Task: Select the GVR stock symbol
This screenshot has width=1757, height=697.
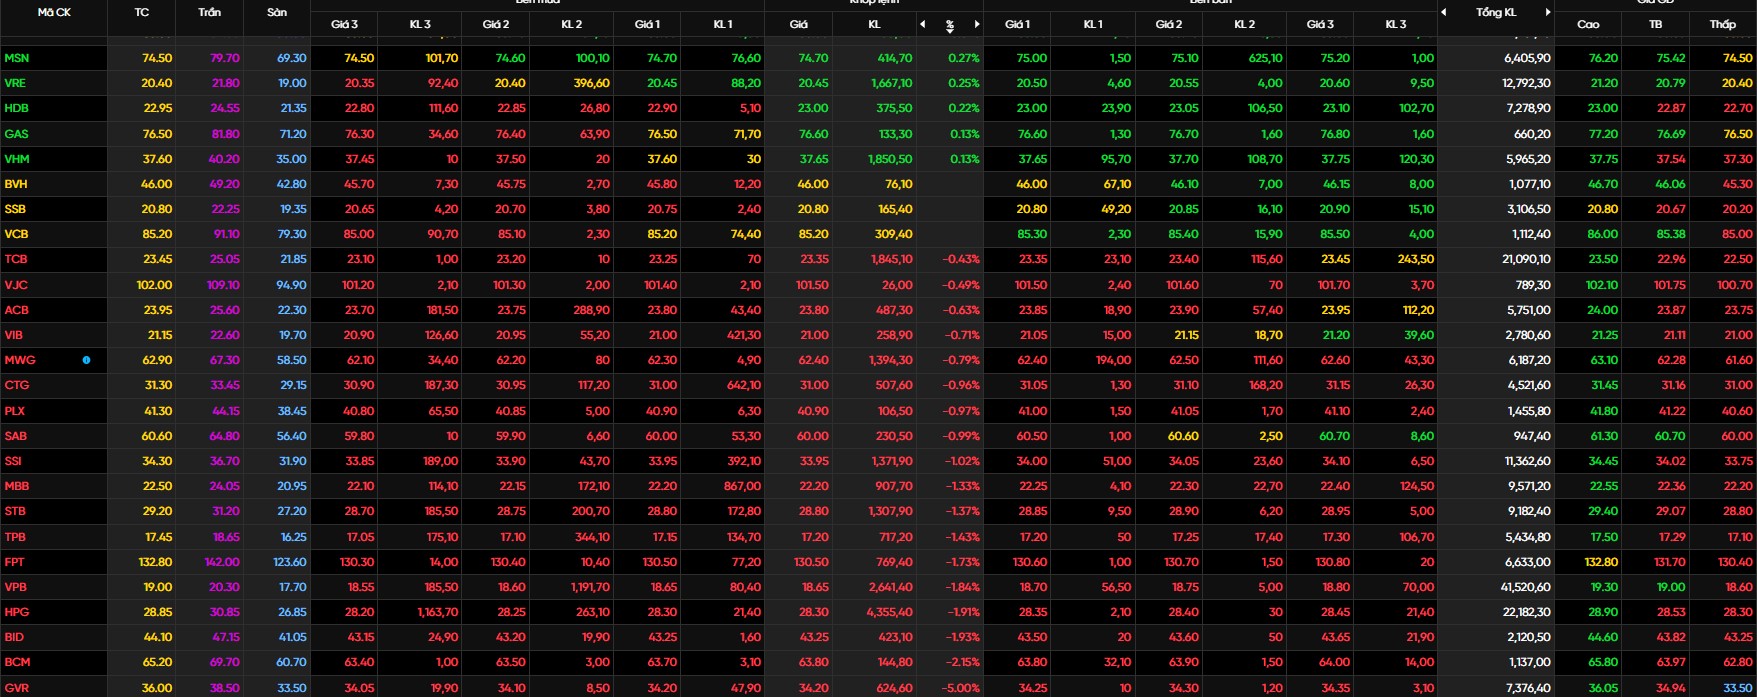Action: click(x=17, y=688)
